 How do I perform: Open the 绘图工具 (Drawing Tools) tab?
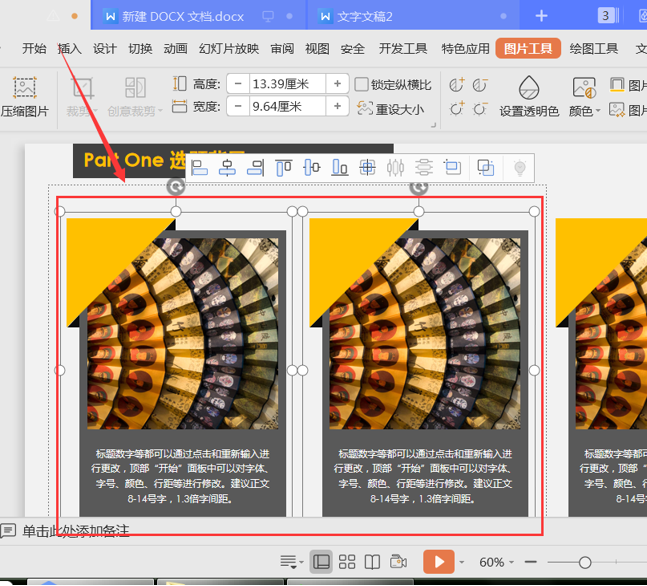593,48
